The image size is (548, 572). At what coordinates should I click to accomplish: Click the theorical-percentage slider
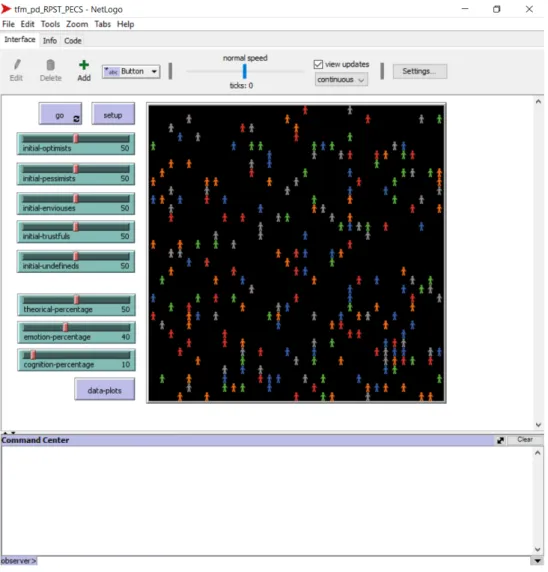click(x=77, y=305)
